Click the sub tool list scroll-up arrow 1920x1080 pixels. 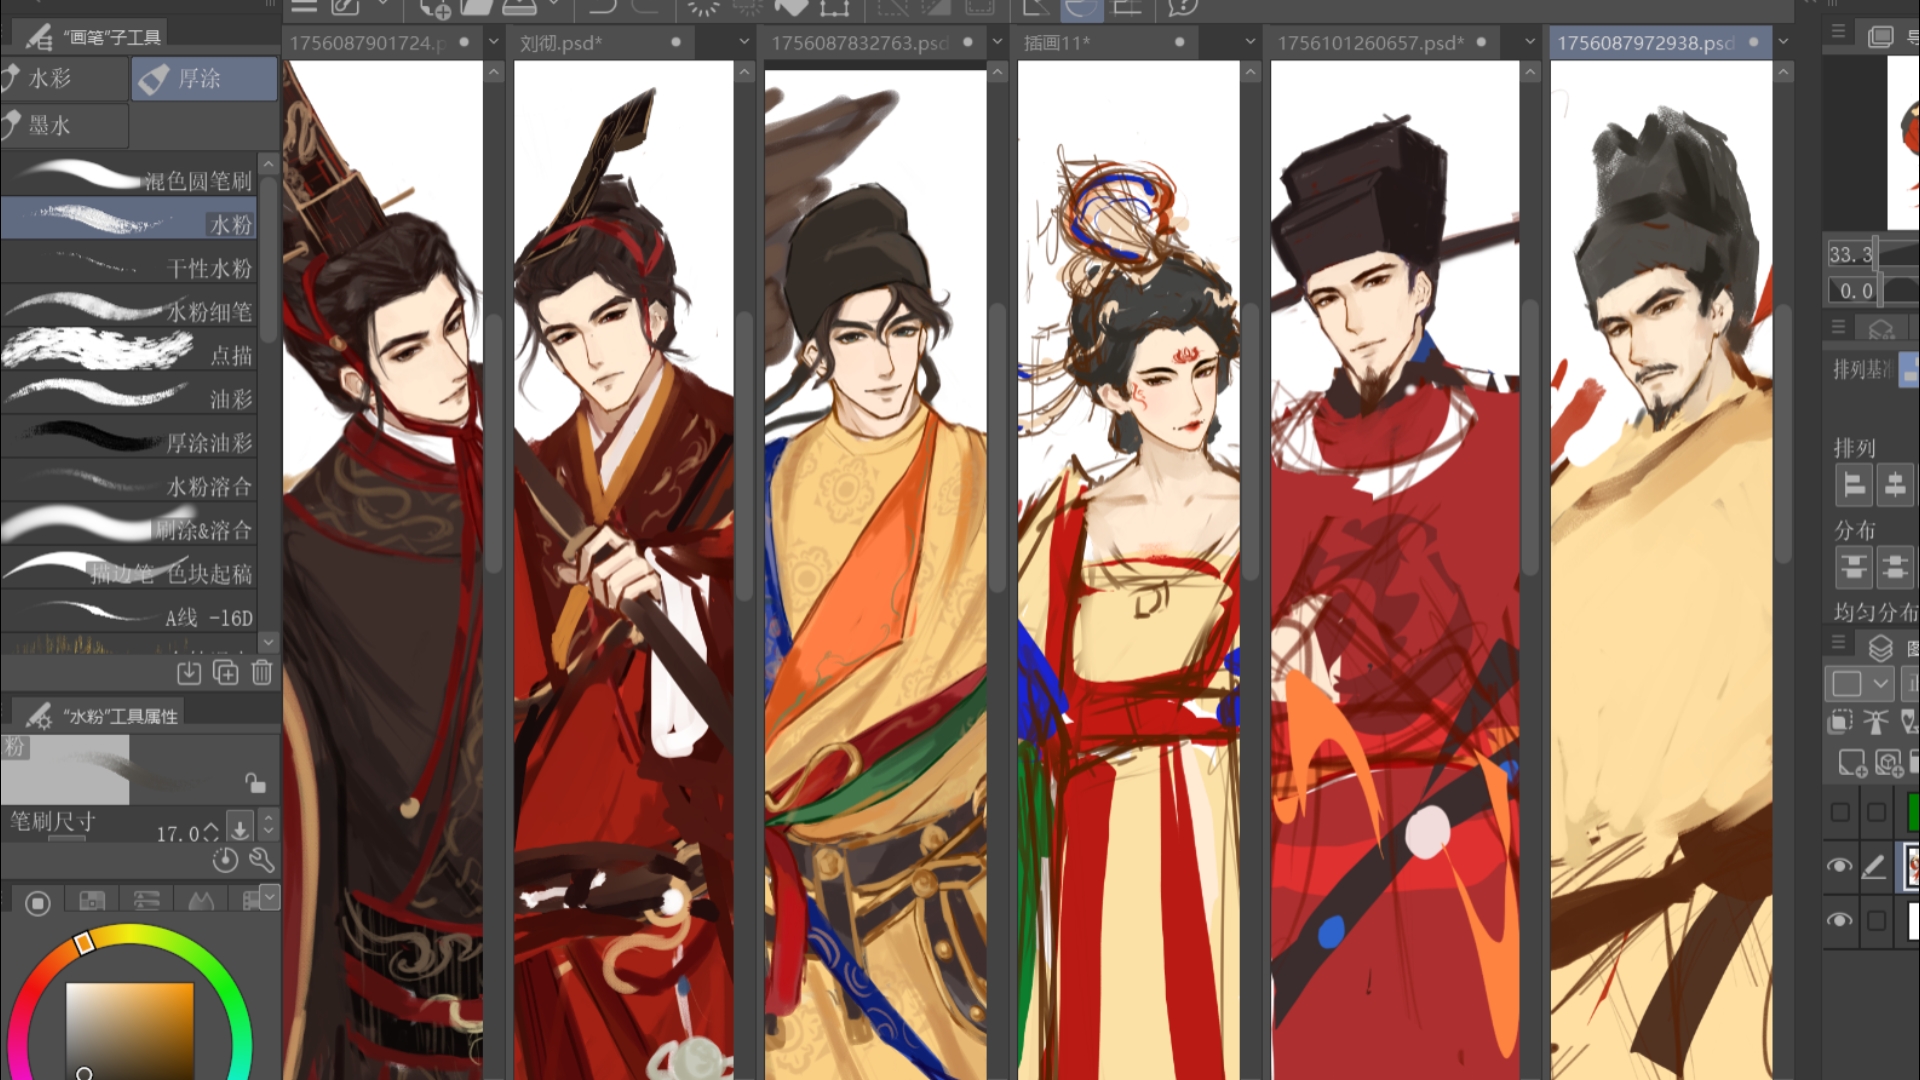point(268,163)
